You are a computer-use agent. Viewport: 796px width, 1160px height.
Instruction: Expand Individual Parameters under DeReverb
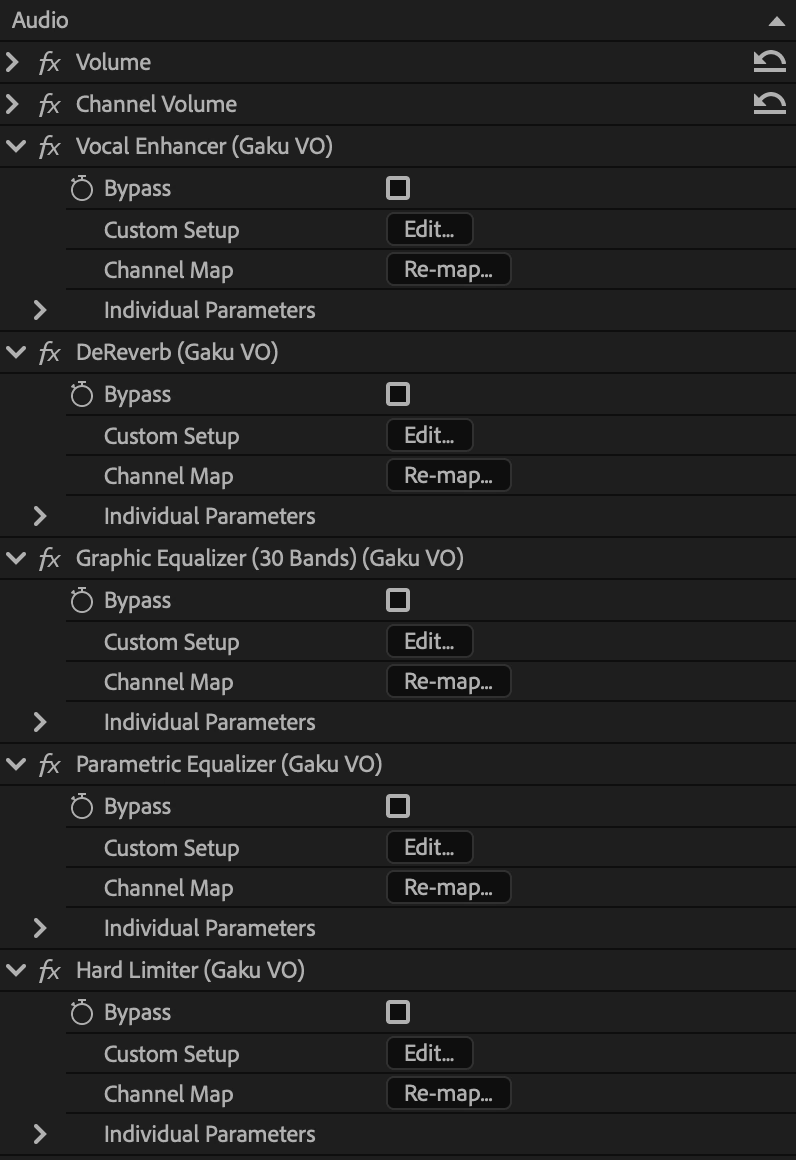pos(40,516)
